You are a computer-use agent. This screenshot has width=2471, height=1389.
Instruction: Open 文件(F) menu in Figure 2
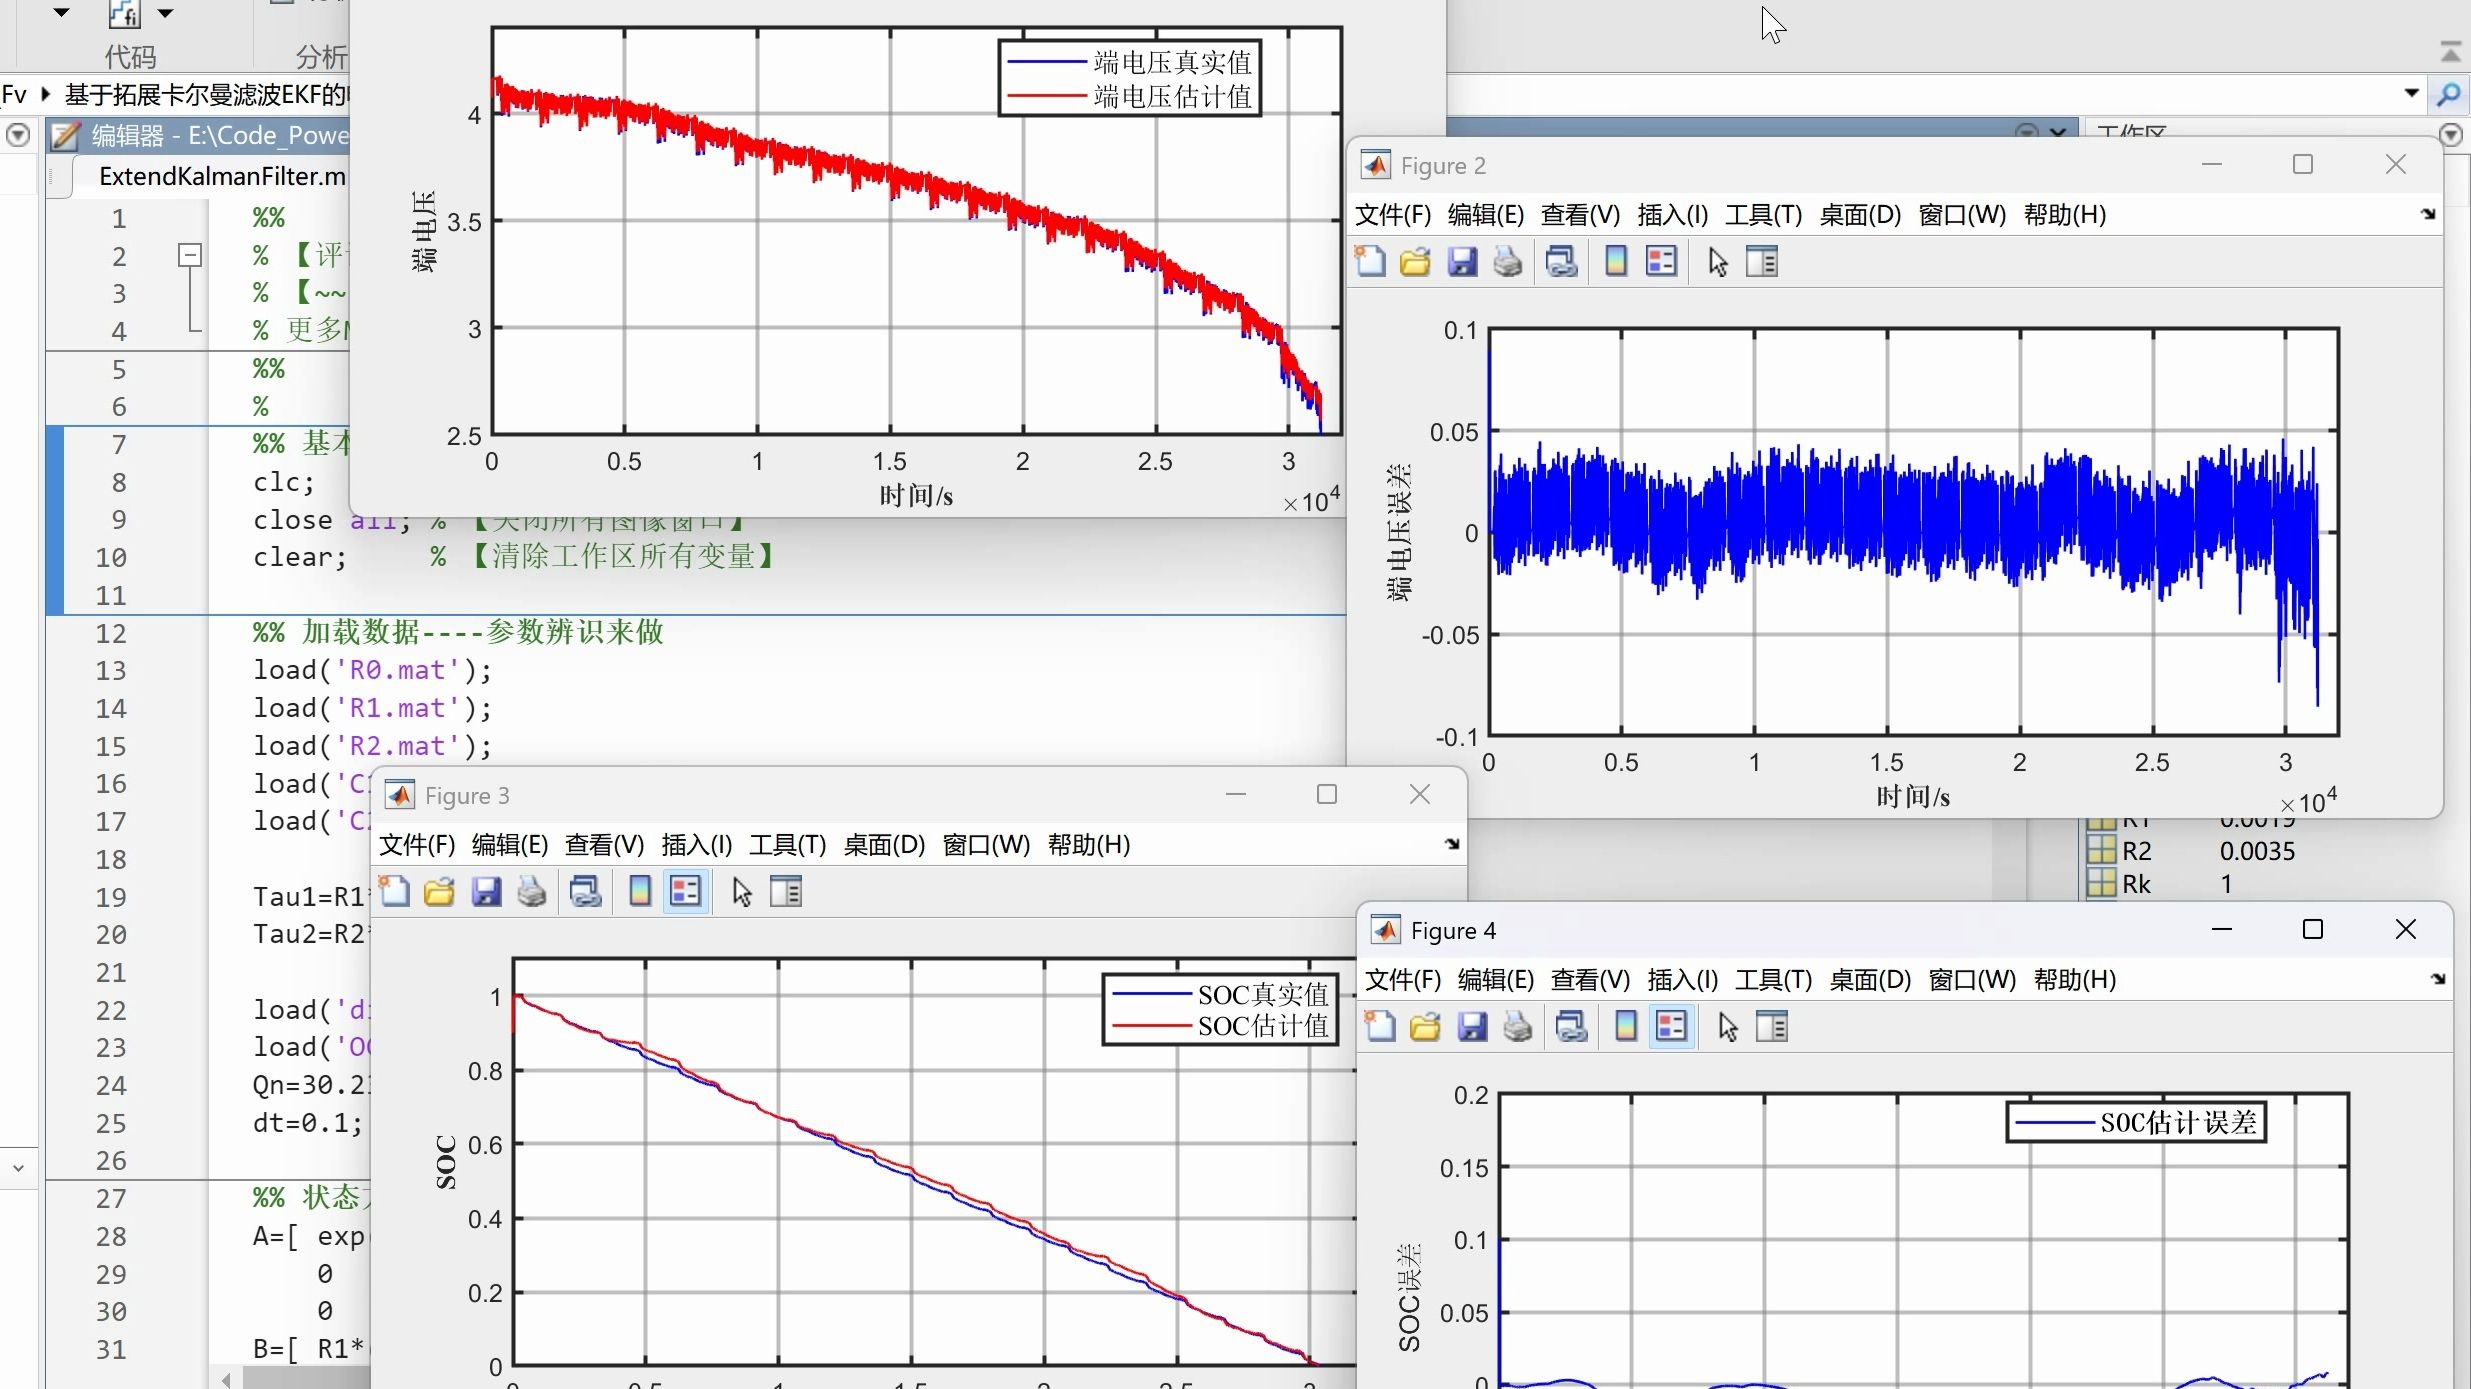(1393, 215)
